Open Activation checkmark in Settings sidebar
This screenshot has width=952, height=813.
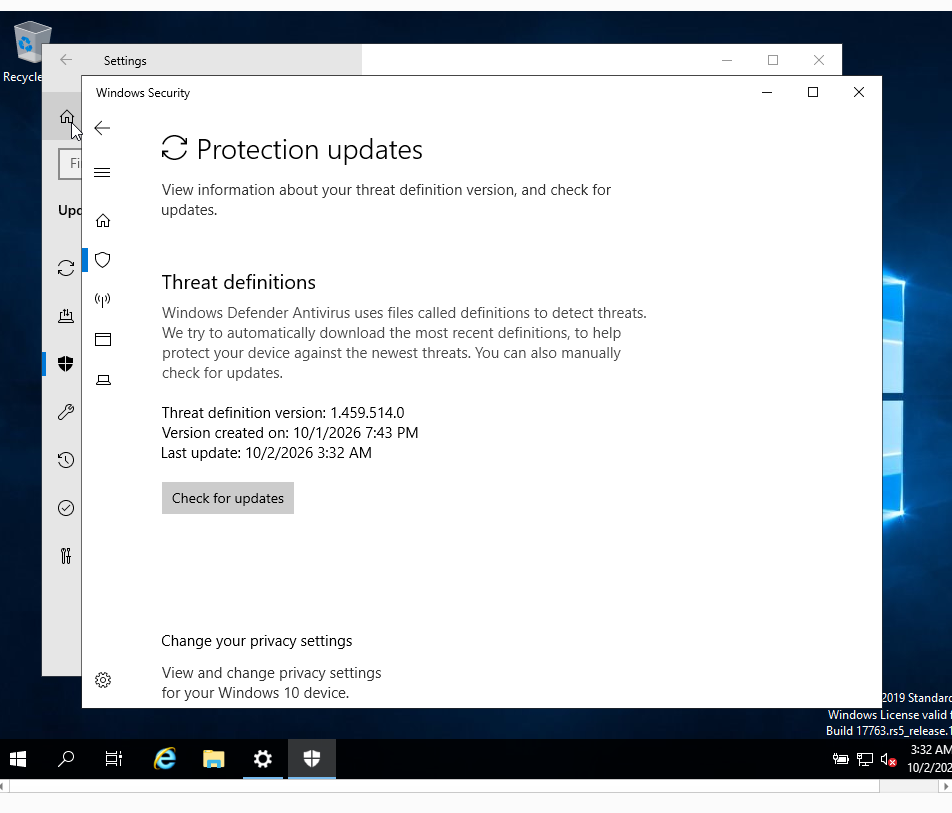click(x=66, y=508)
